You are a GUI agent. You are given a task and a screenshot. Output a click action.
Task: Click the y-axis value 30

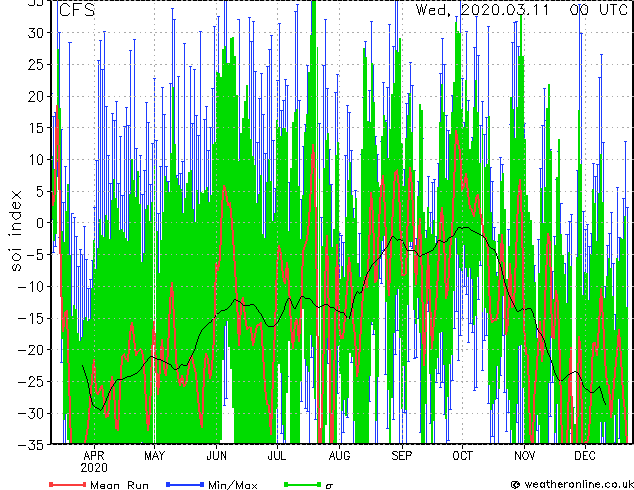[x=37, y=33]
